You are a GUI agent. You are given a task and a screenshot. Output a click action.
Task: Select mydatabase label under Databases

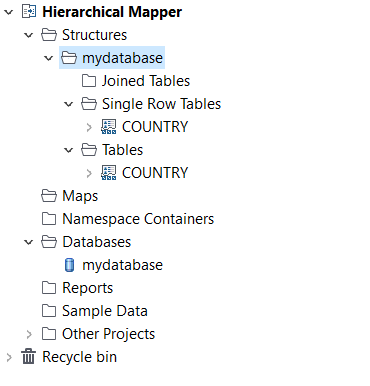[x=122, y=265]
